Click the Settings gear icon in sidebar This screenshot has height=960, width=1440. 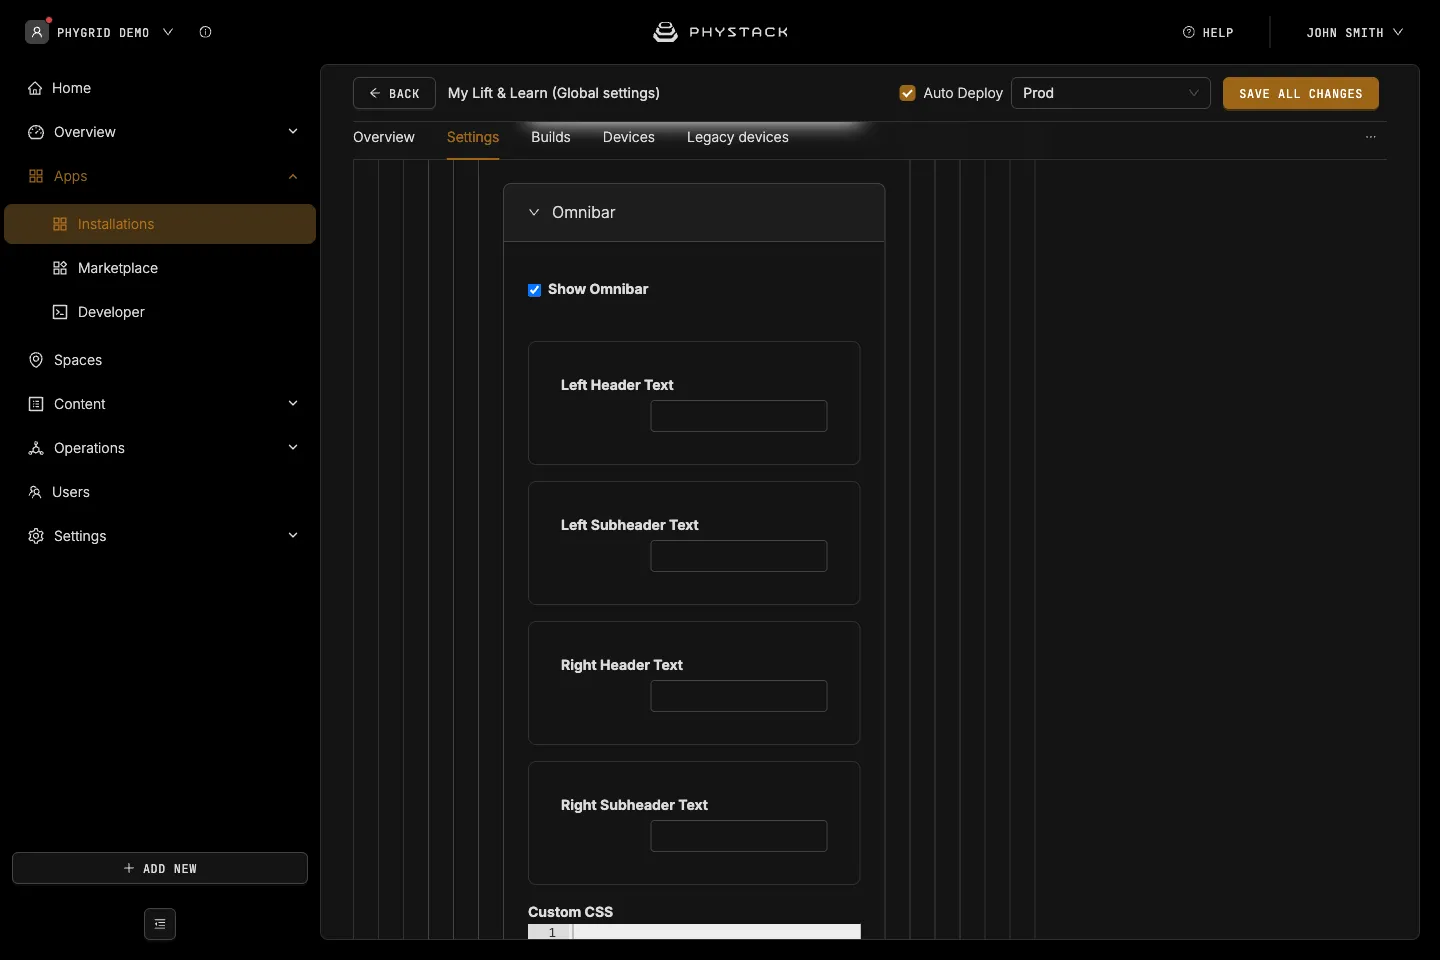coord(36,536)
